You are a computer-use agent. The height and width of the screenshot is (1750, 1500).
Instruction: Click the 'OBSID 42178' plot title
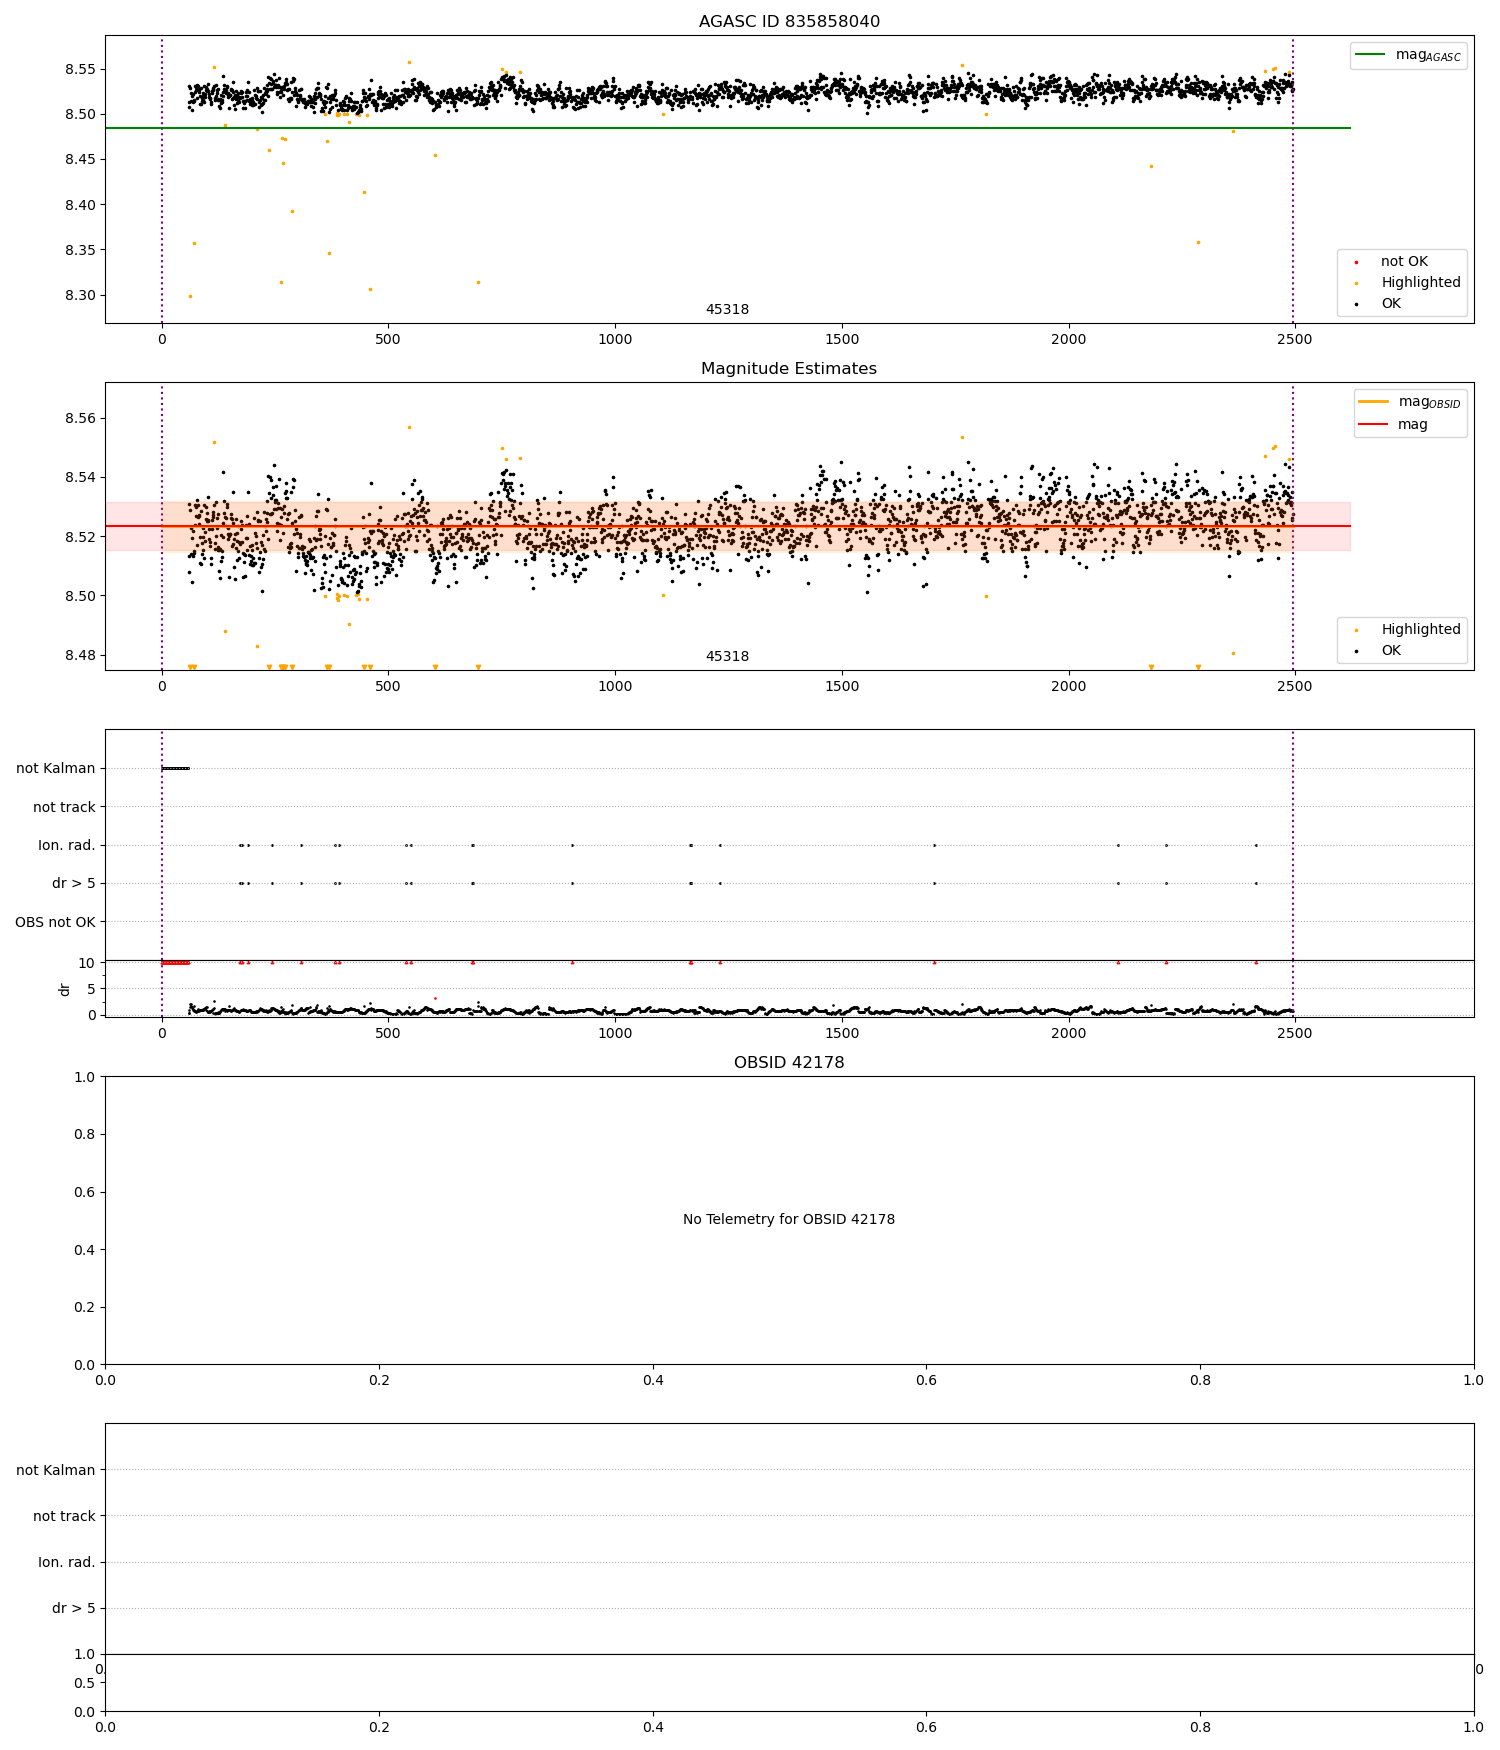click(789, 1063)
